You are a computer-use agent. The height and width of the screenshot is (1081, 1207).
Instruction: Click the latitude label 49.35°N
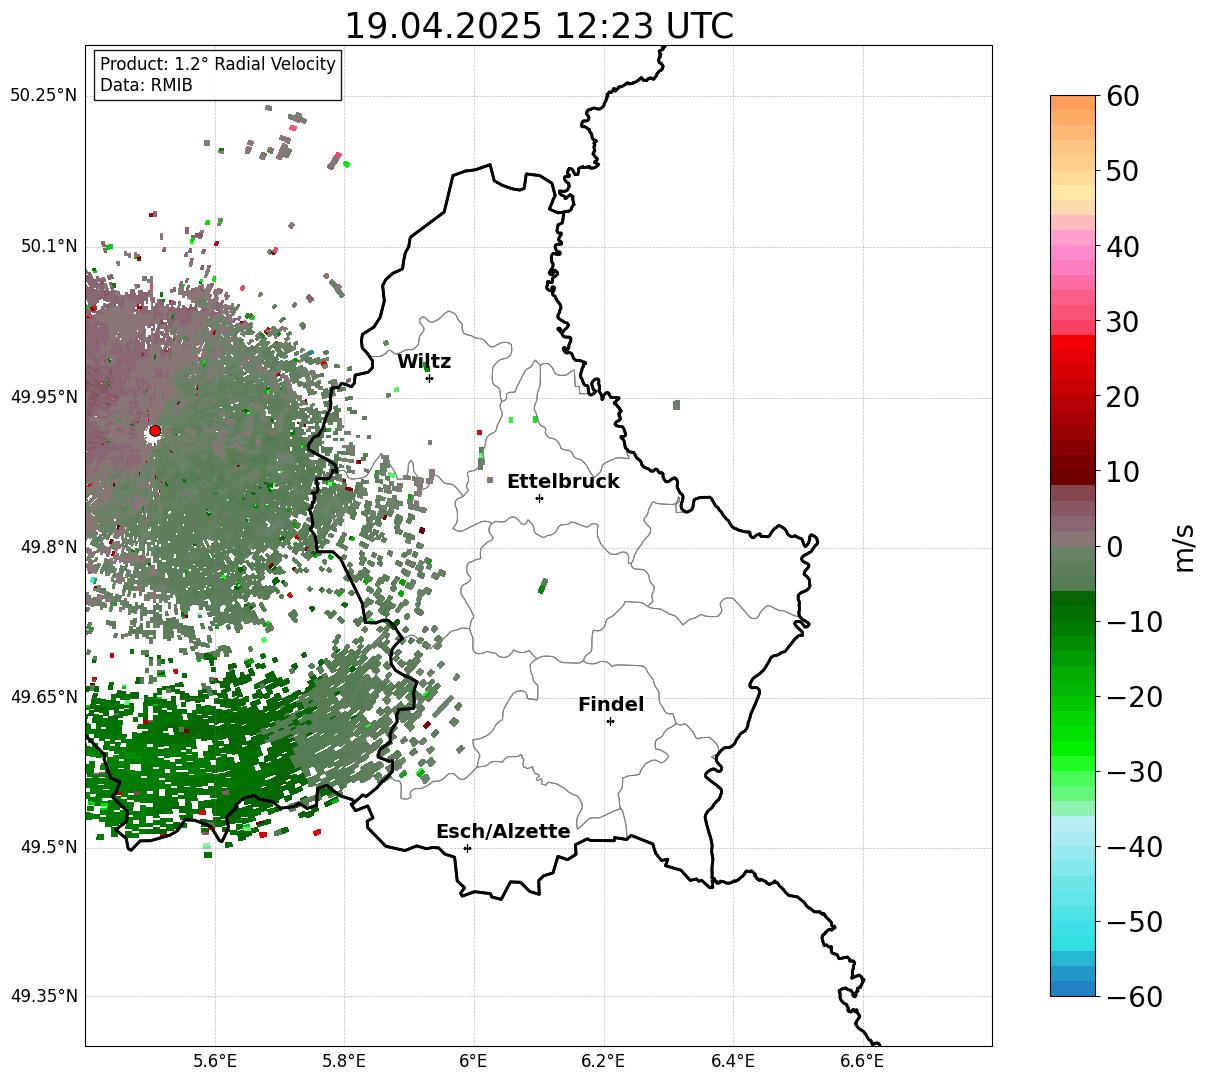coord(43,996)
